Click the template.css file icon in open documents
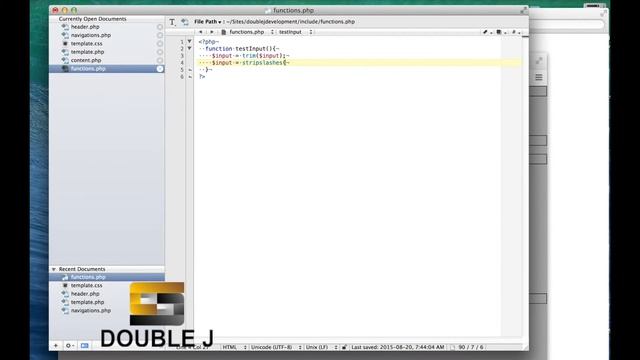The width and height of the screenshot is (640, 360). coord(65,43)
